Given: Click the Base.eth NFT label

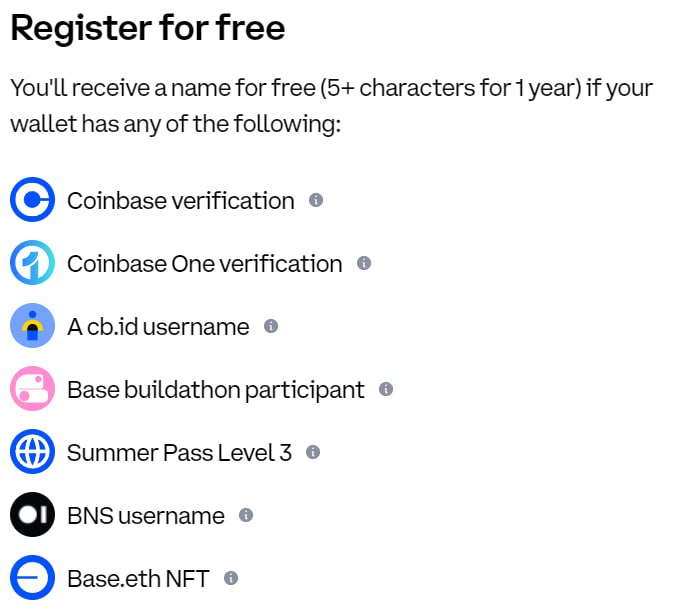Looking at the screenshot, I should pyautogui.click(x=138, y=579).
